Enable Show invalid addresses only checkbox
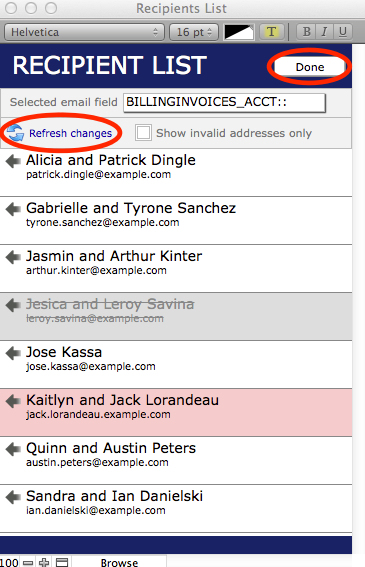Viewport: 365px width, 567px height. (143, 133)
